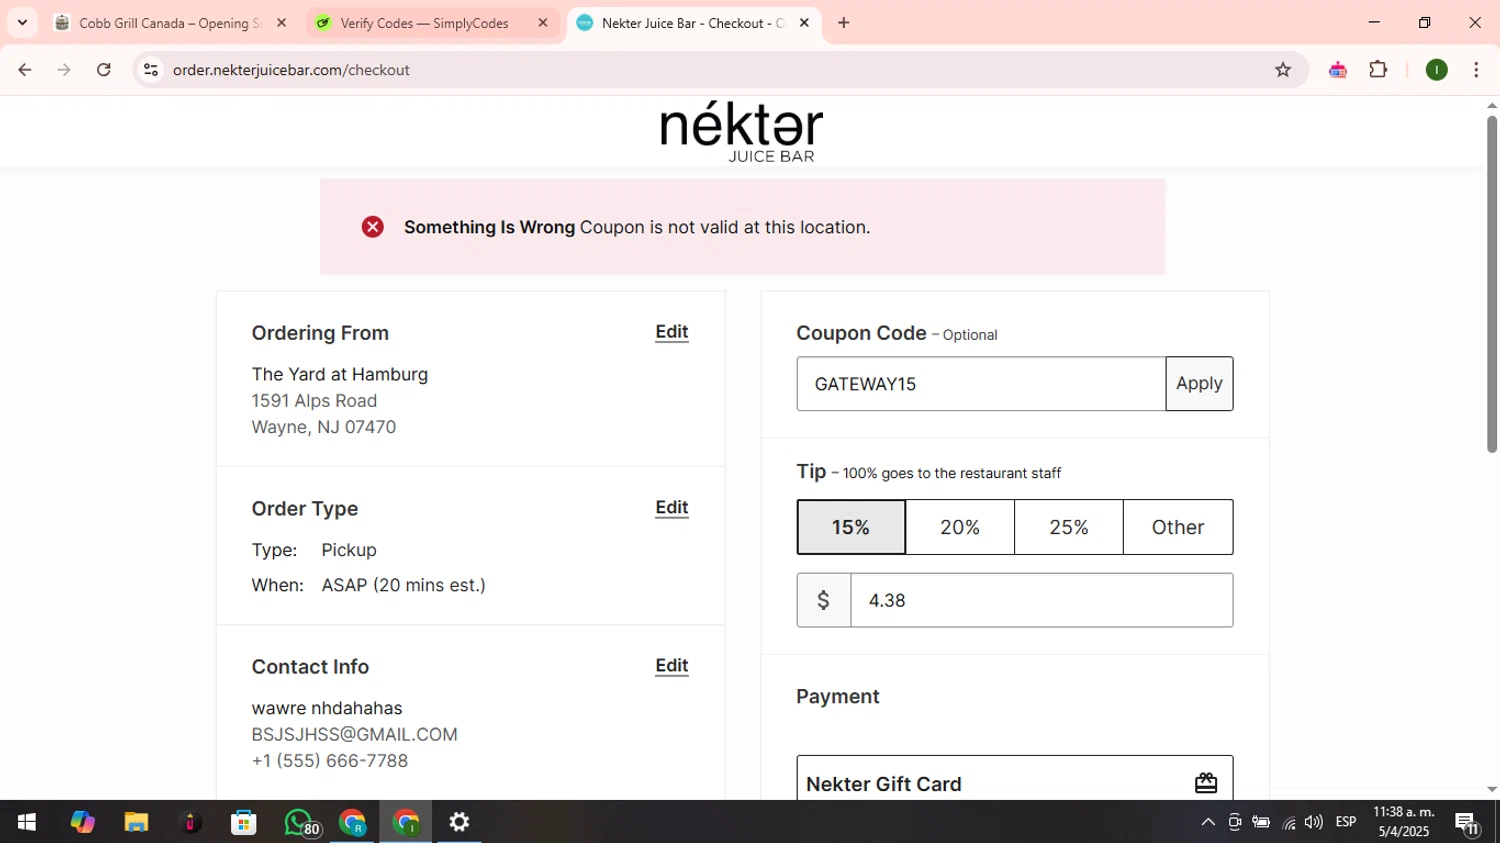1500x843 pixels.
Task: Open the extensions puzzle icon
Action: pos(1378,70)
